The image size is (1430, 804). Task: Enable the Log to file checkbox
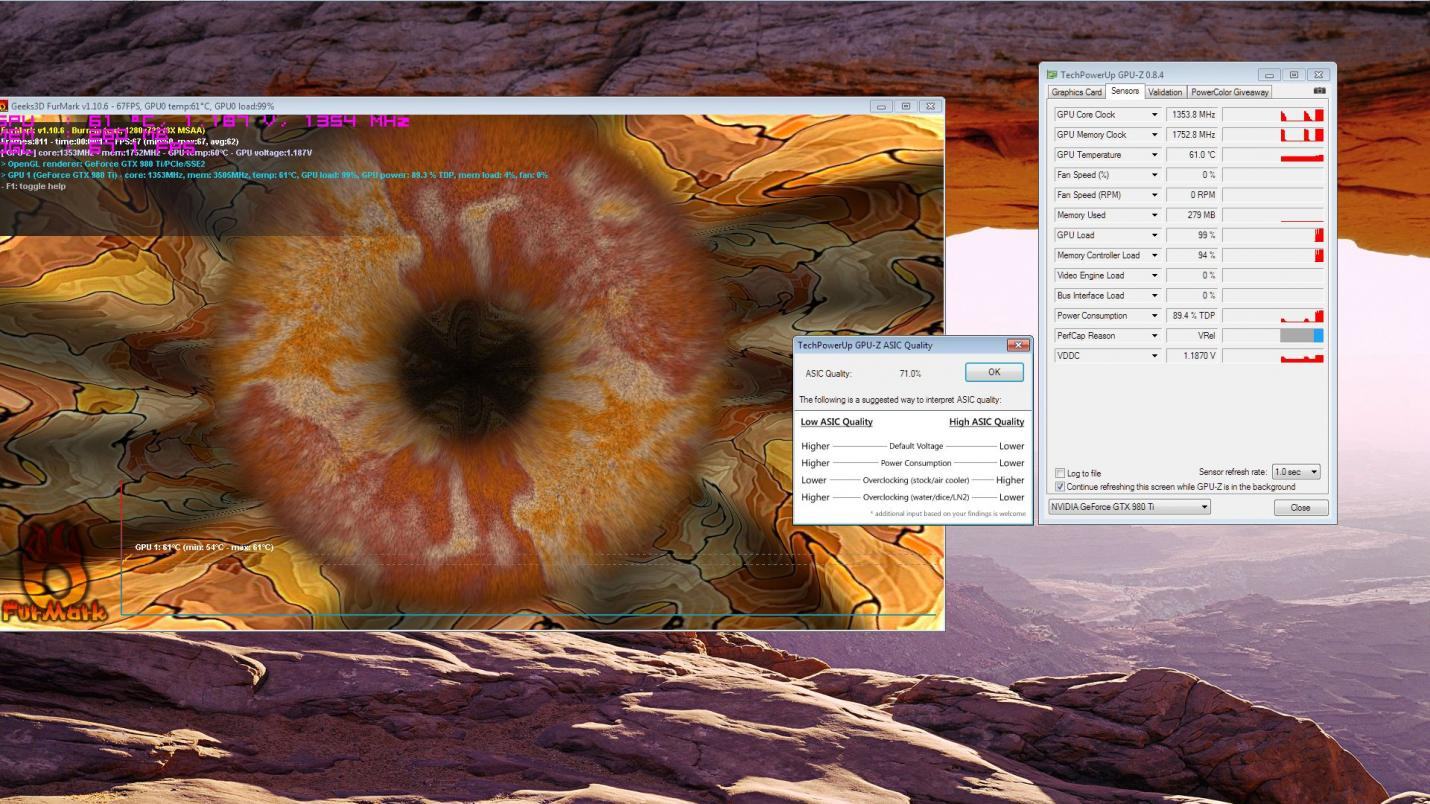tap(1061, 473)
